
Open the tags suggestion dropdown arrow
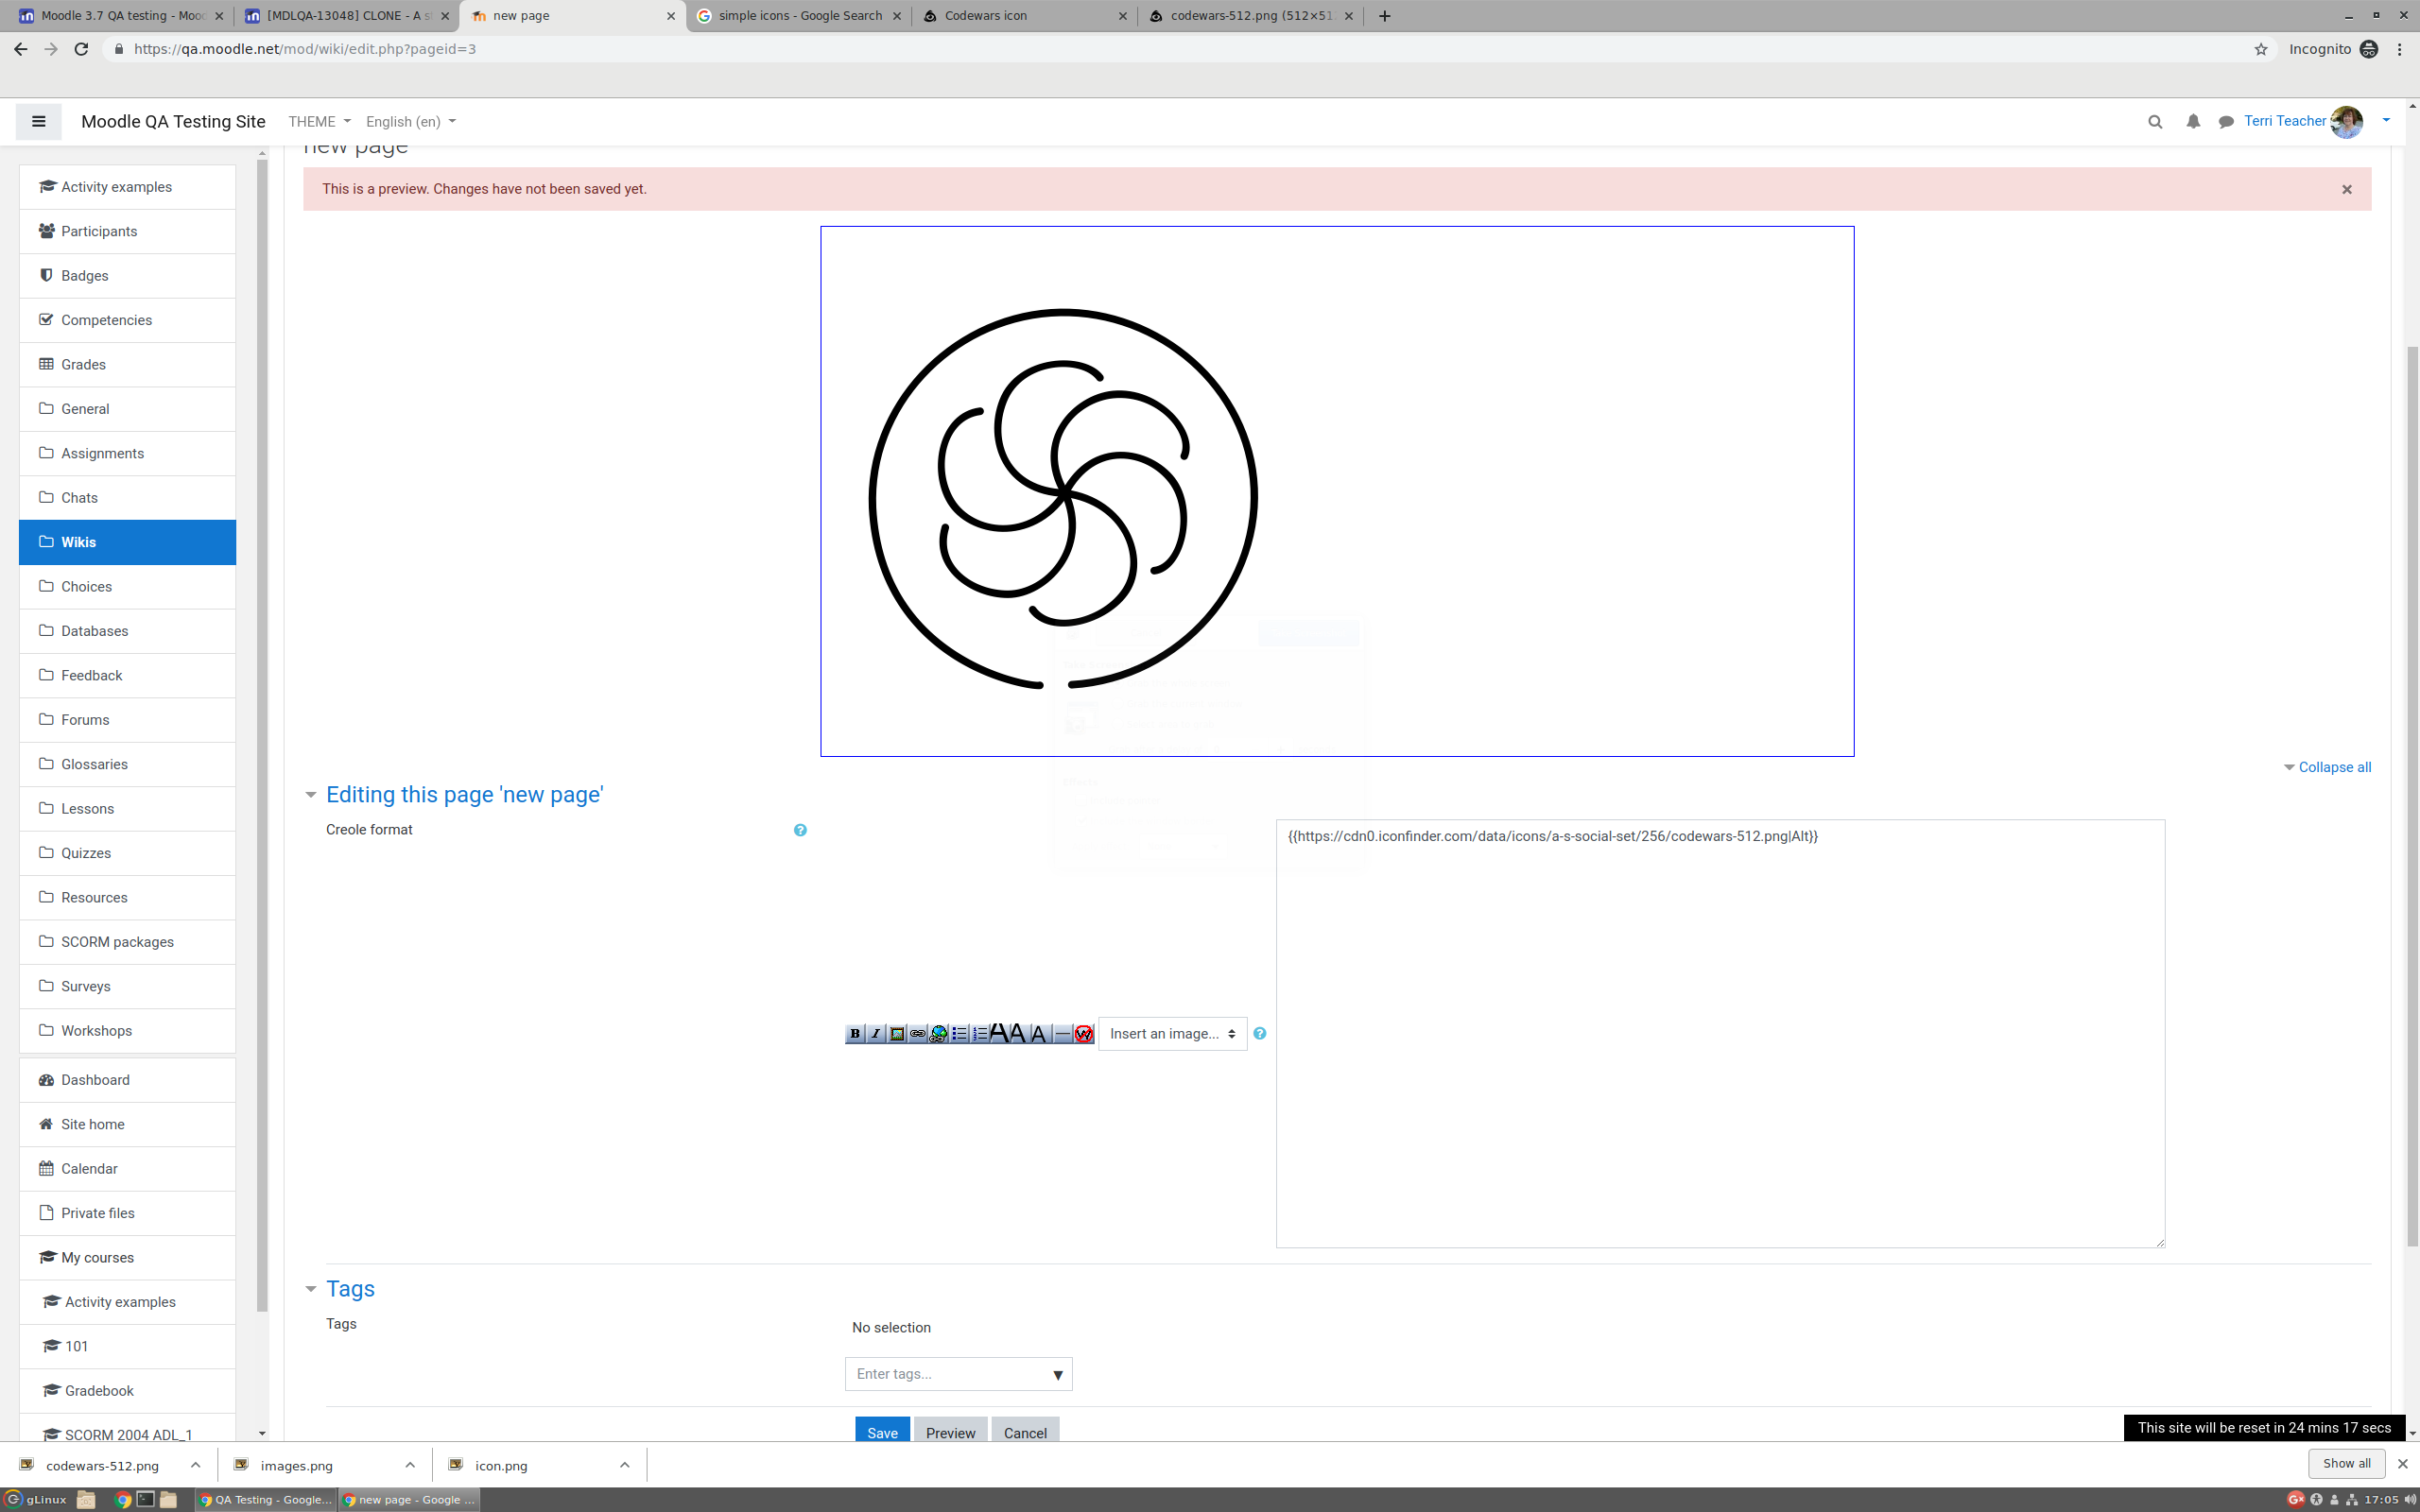tap(1057, 1374)
